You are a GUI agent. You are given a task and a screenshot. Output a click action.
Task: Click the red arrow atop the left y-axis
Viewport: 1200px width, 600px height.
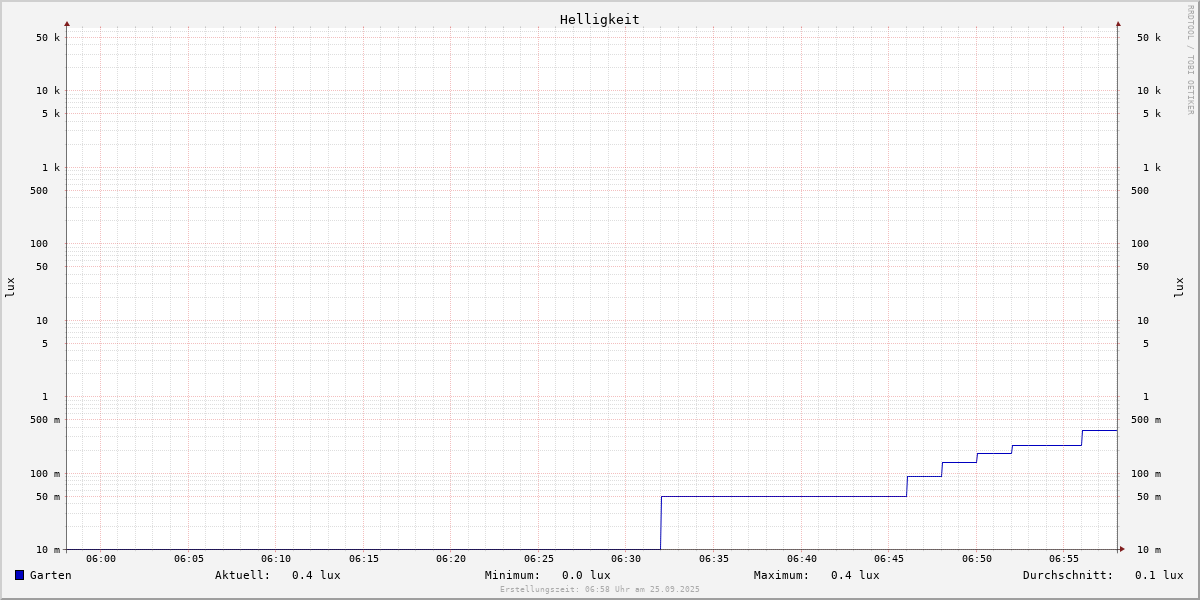tap(67, 23)
